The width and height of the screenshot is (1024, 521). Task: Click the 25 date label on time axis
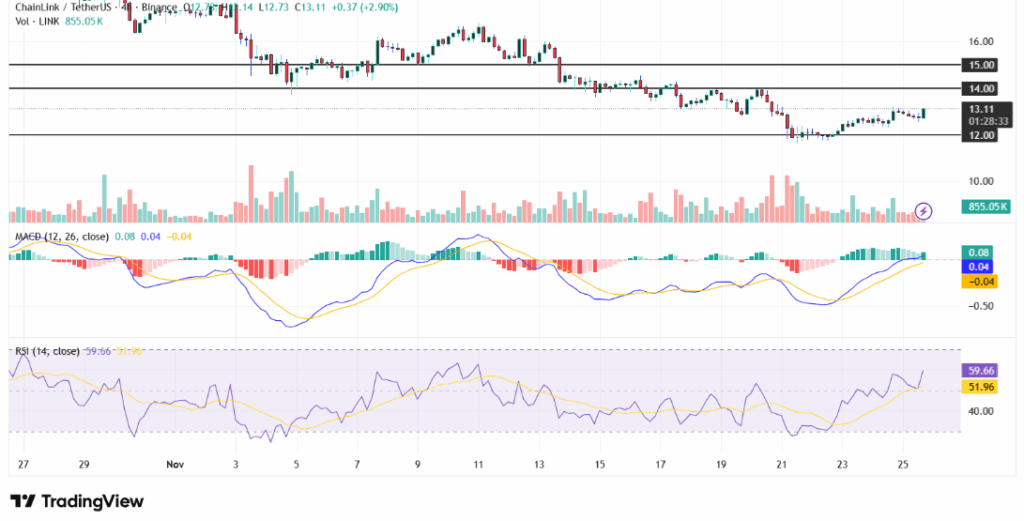tap(905, 465)
